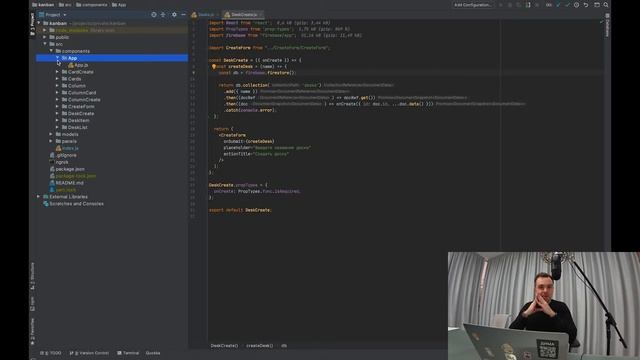The image size is (640, 360).
Task: Click components in navigation breadcrumb
Action: pos(92,5)
